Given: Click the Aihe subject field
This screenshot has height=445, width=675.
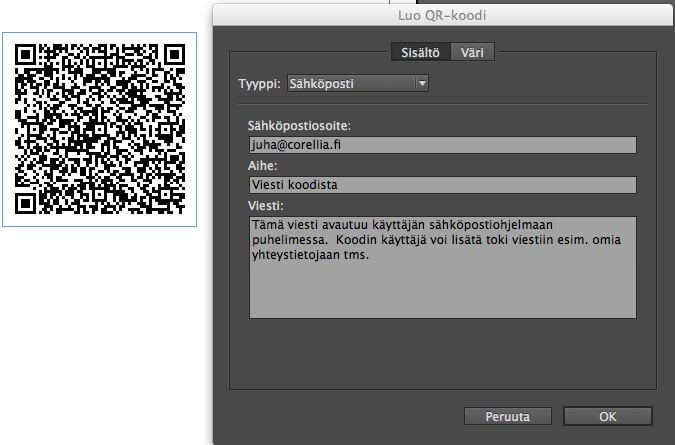Looking at the screenshot, I should click(443, 185).
